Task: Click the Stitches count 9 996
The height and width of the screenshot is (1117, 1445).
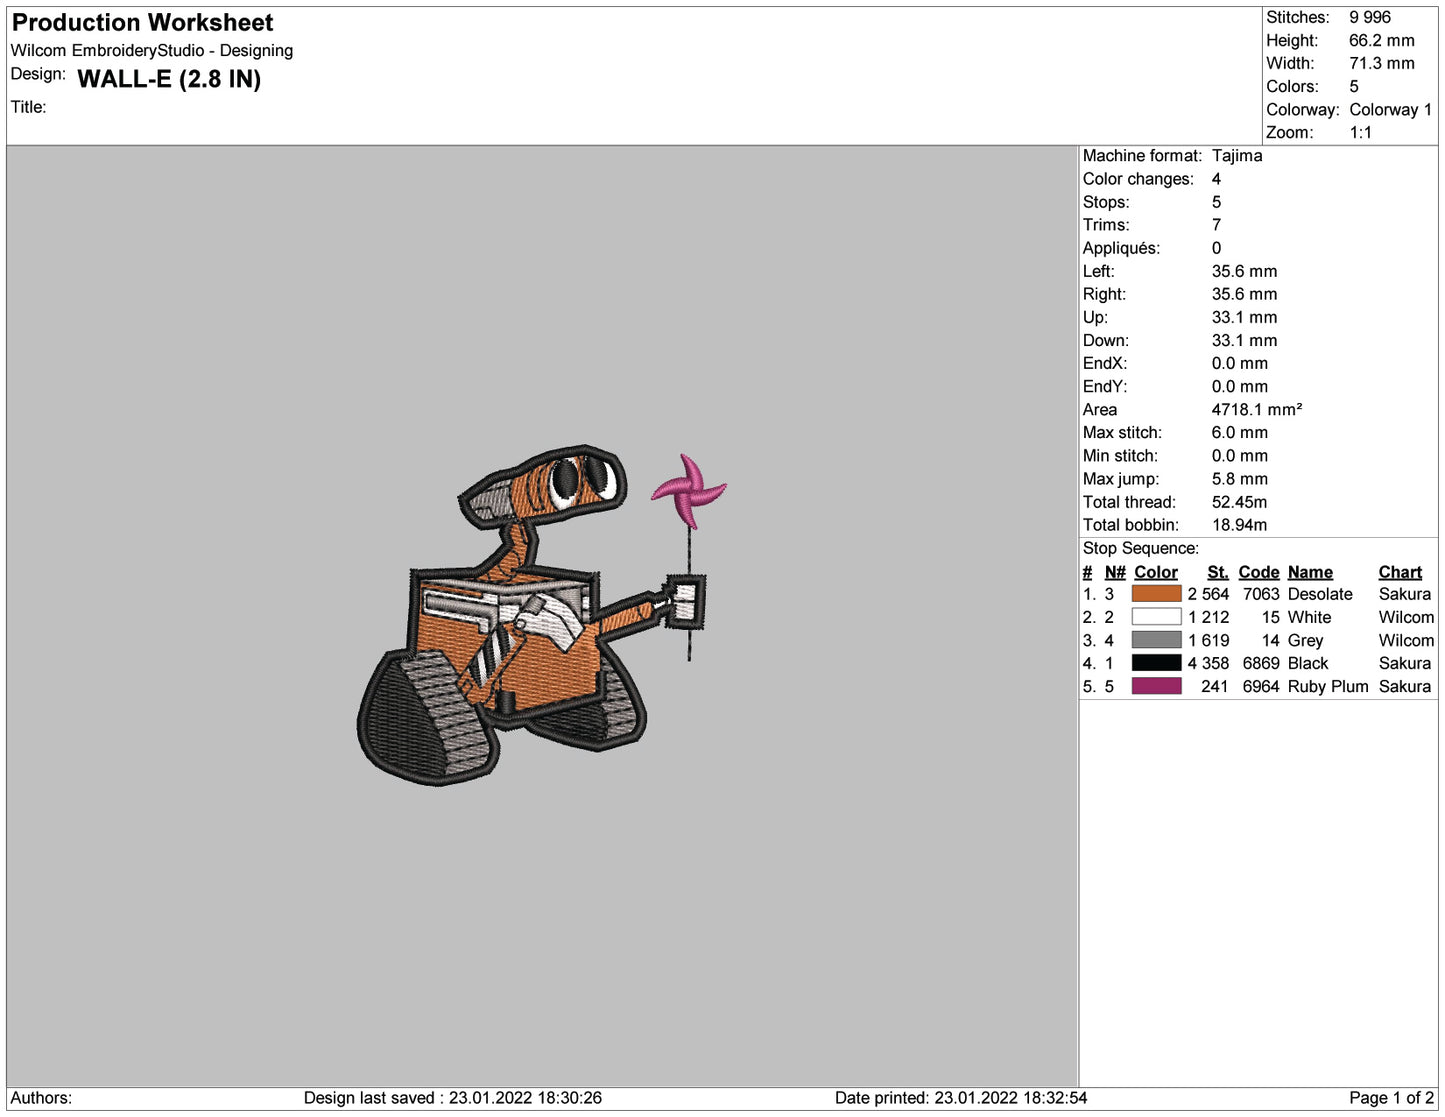Action: 1369,17
